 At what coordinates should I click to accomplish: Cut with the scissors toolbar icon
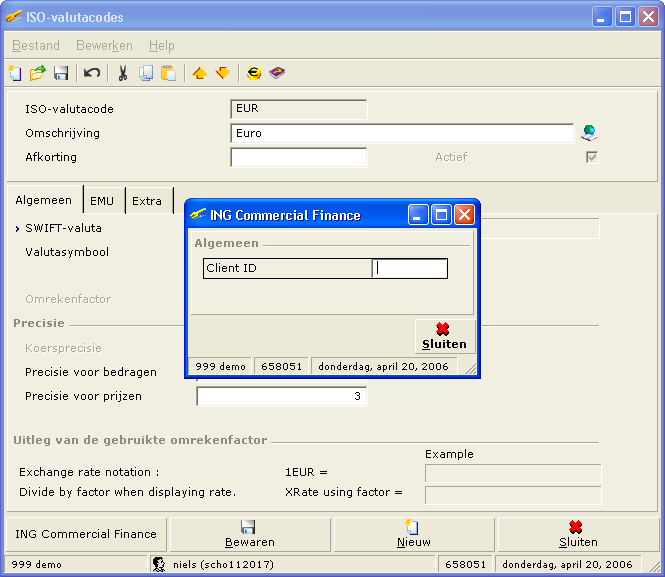(x=123, y=73)
